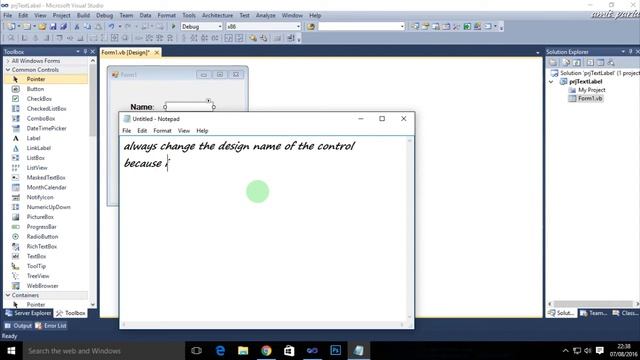
Task: Click the taskbar search box
Action: tap(104, 351)
